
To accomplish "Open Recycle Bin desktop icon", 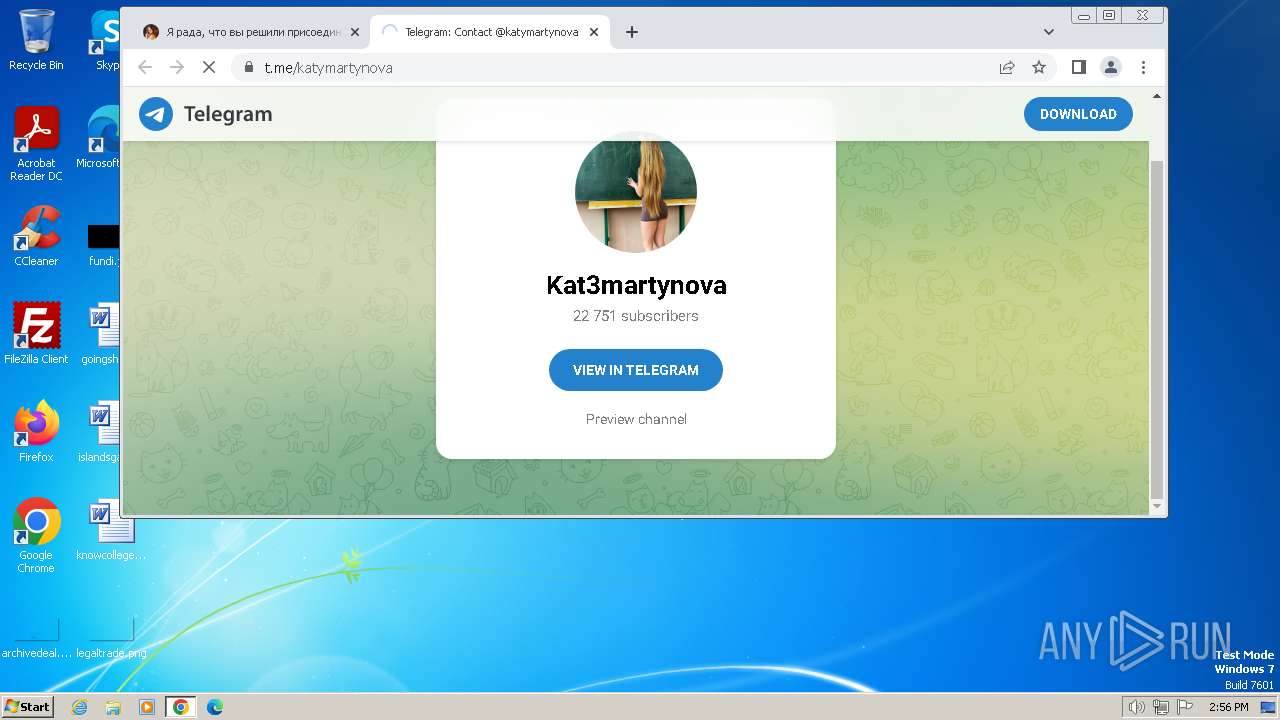I will coord(36,40).
